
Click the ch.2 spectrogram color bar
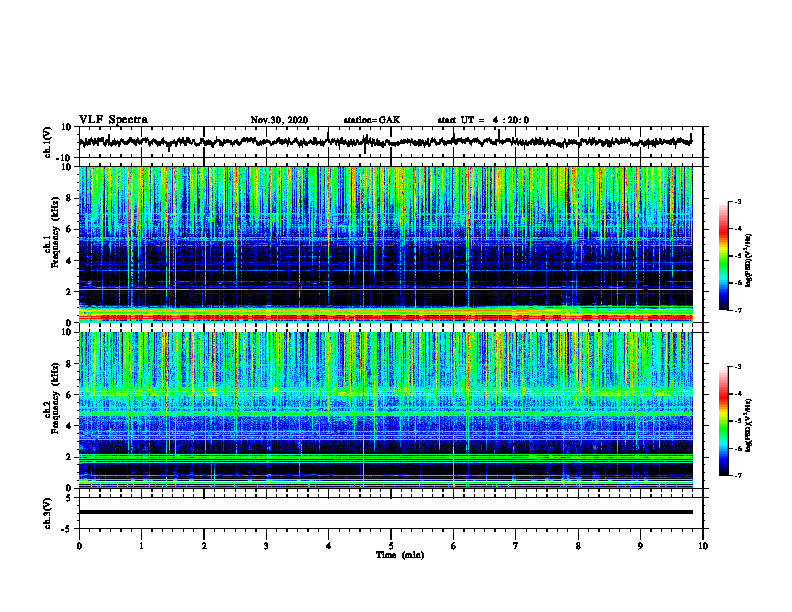(x=723, y=421)
